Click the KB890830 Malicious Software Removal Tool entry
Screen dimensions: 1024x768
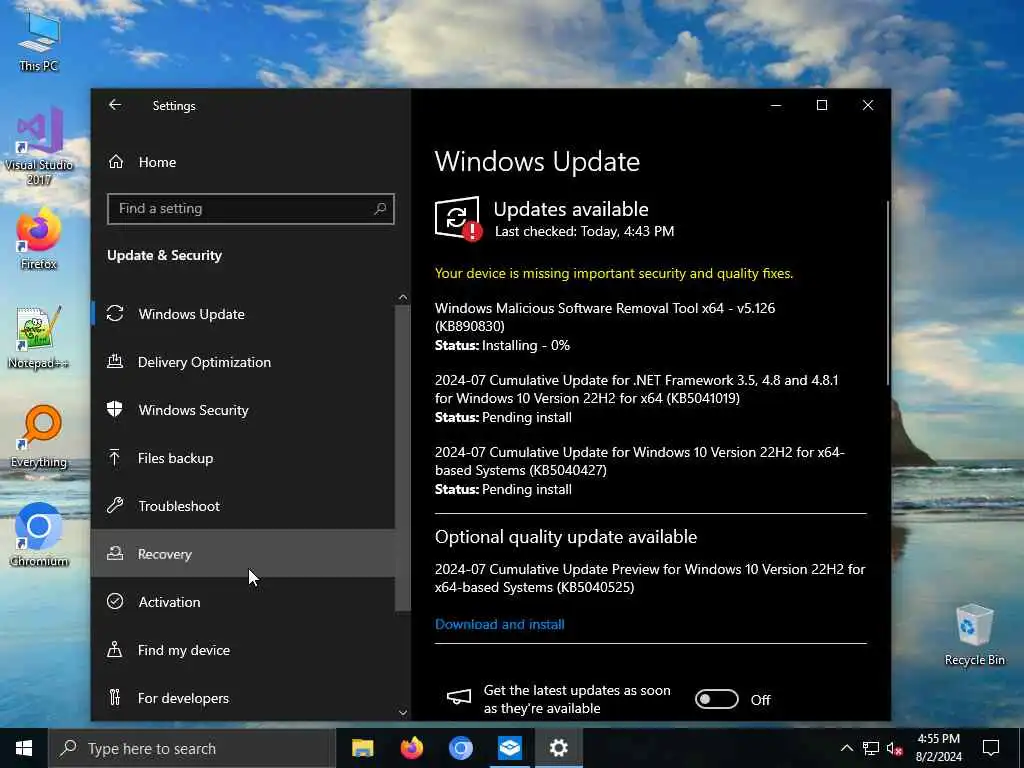(605, 327)
